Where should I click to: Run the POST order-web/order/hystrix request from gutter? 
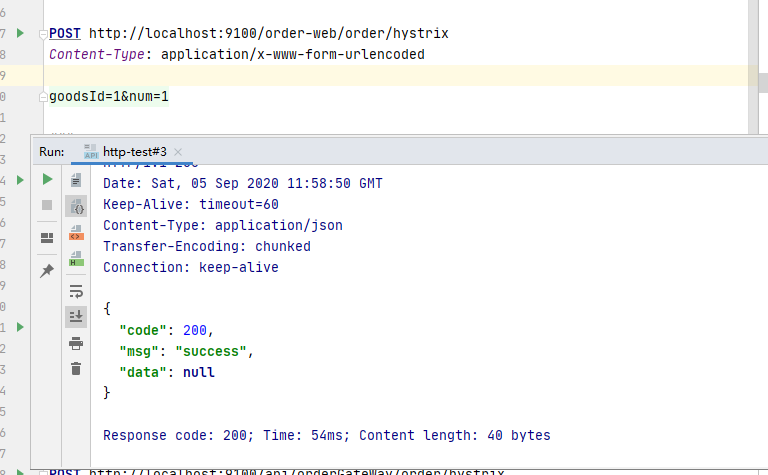click(x=22, y=33)
